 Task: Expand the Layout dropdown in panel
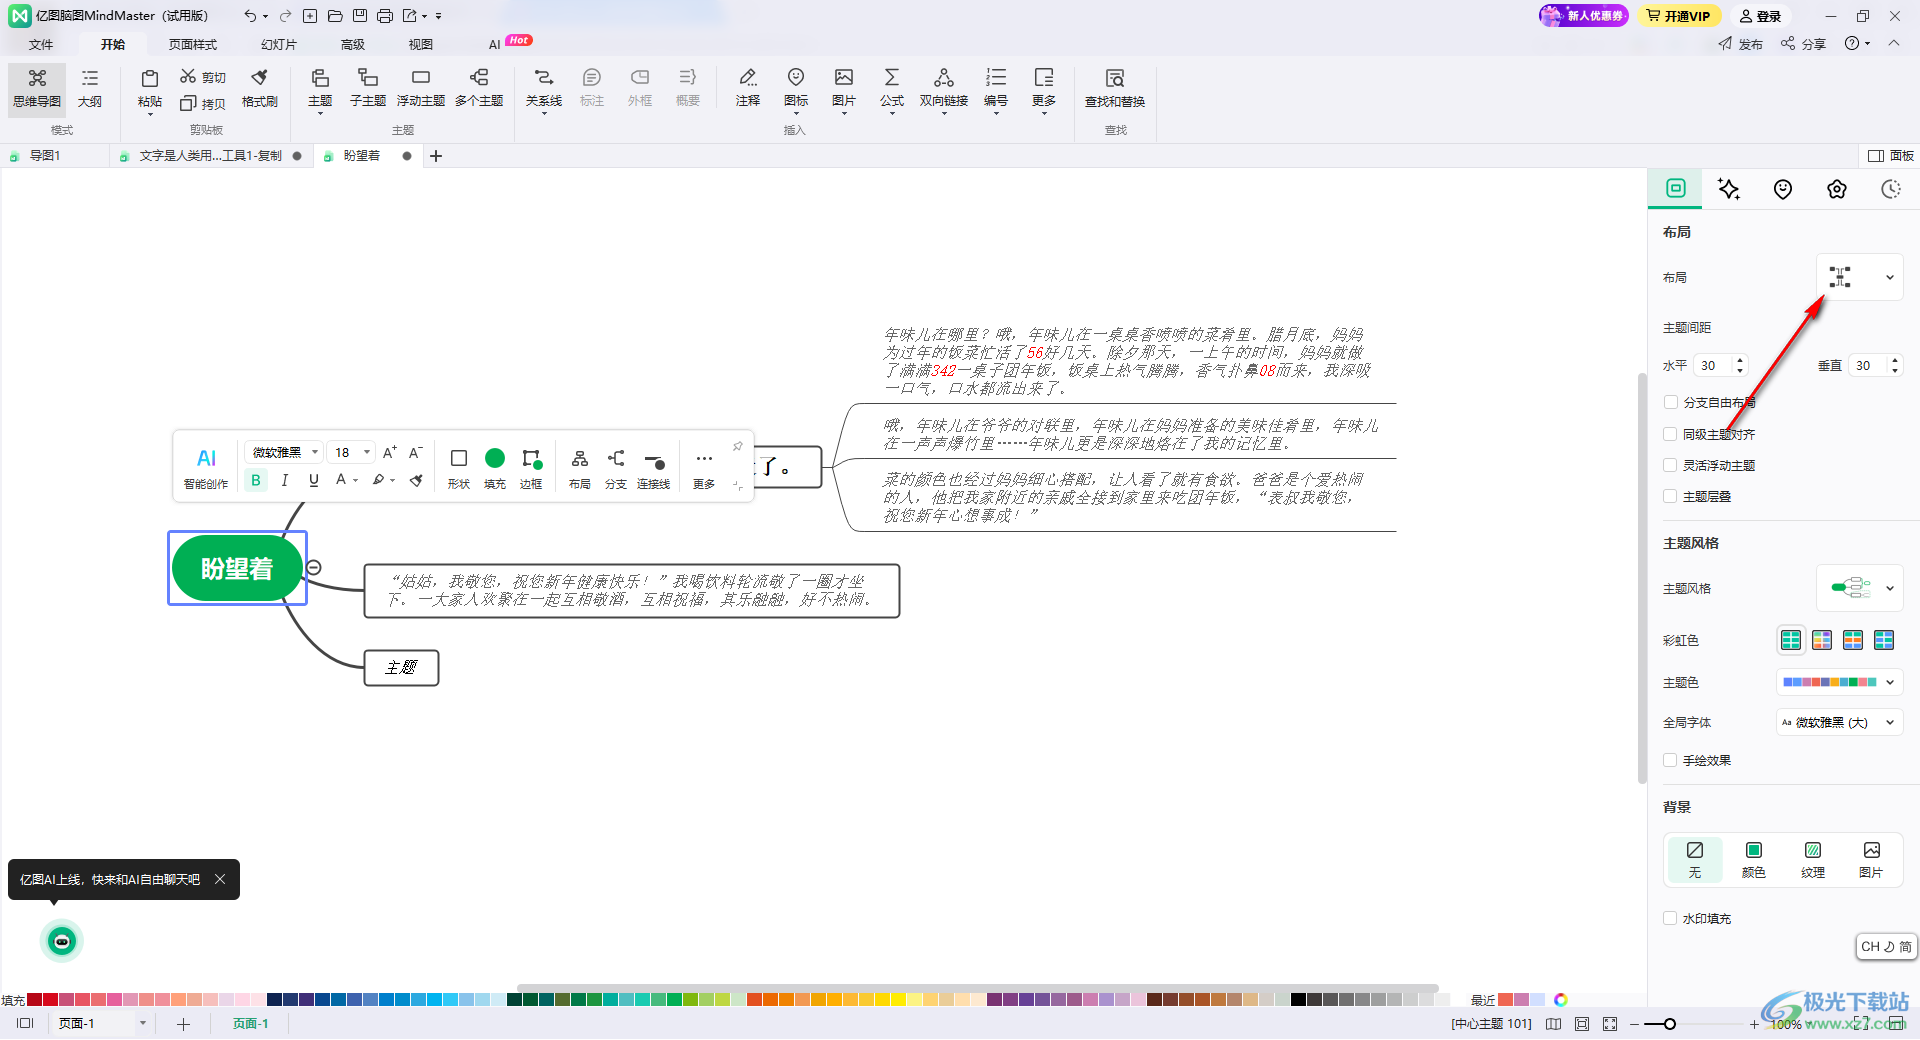click(1860, 277)
